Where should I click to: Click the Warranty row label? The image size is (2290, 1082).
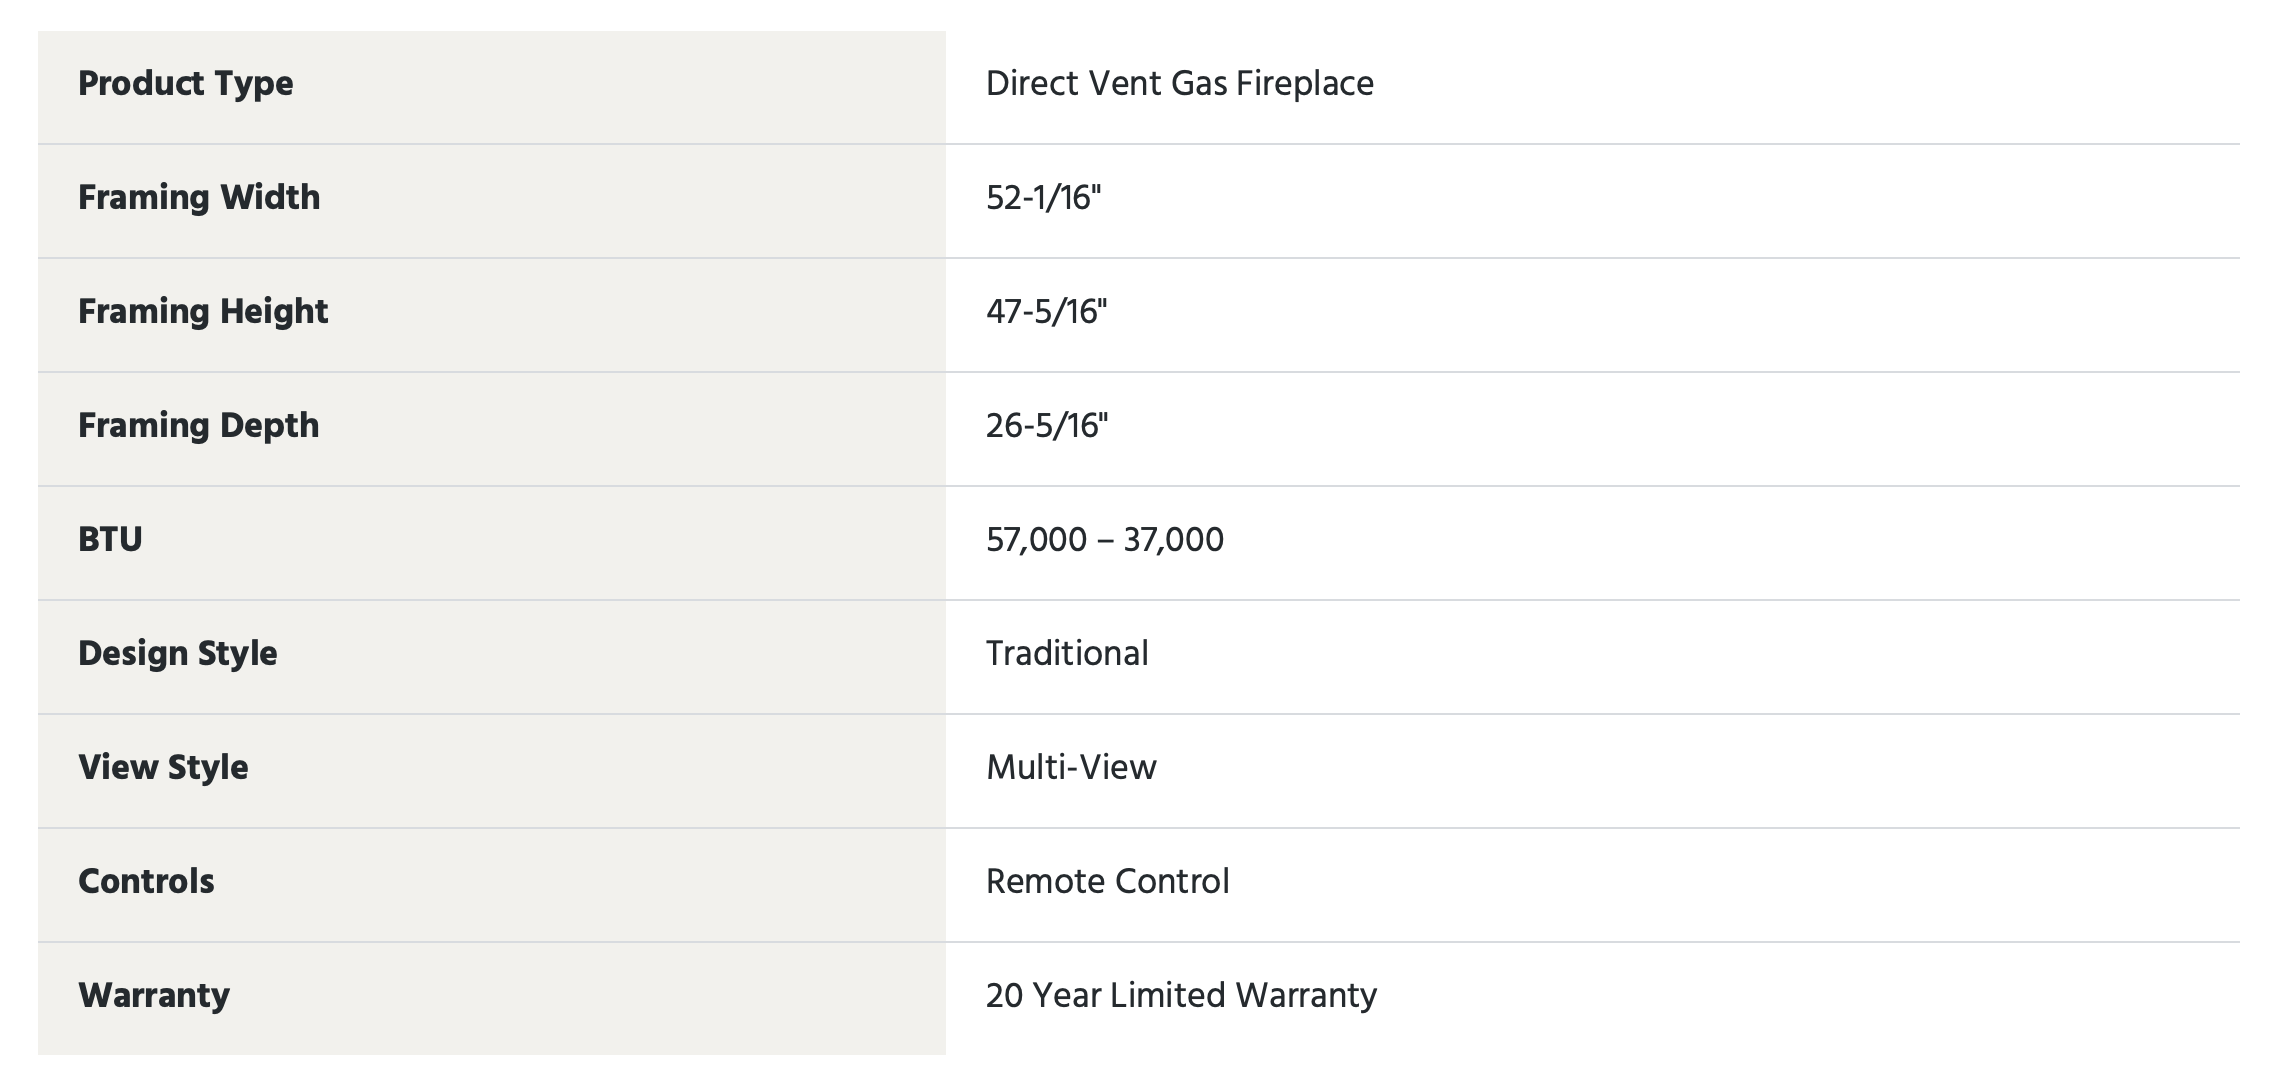[154, 996]
